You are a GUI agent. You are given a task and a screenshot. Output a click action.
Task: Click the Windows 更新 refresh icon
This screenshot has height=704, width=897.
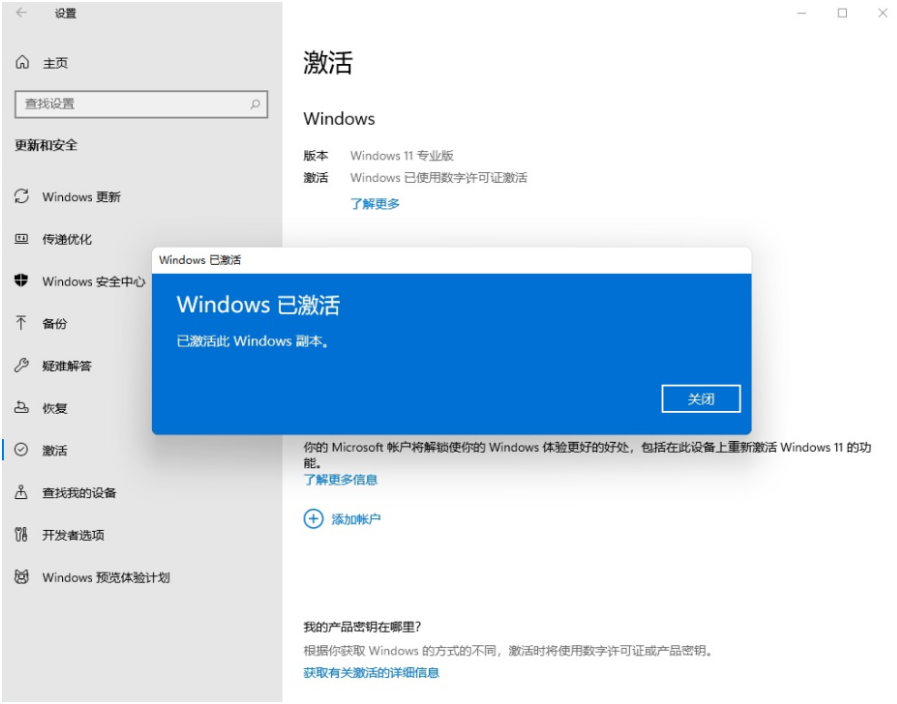[22, 196]
